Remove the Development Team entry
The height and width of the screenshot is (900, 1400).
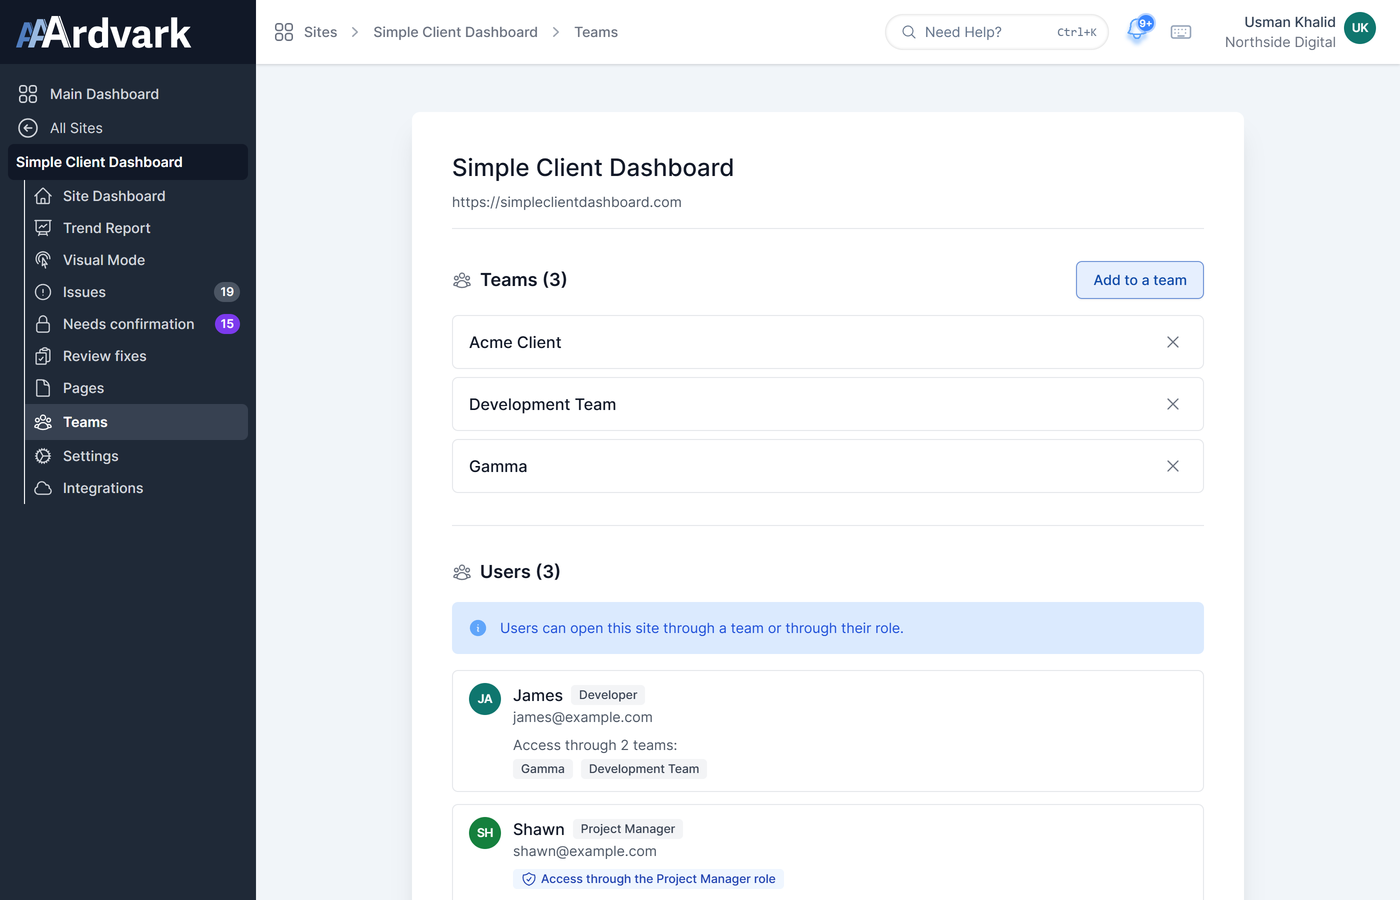tap(1173, 404)
